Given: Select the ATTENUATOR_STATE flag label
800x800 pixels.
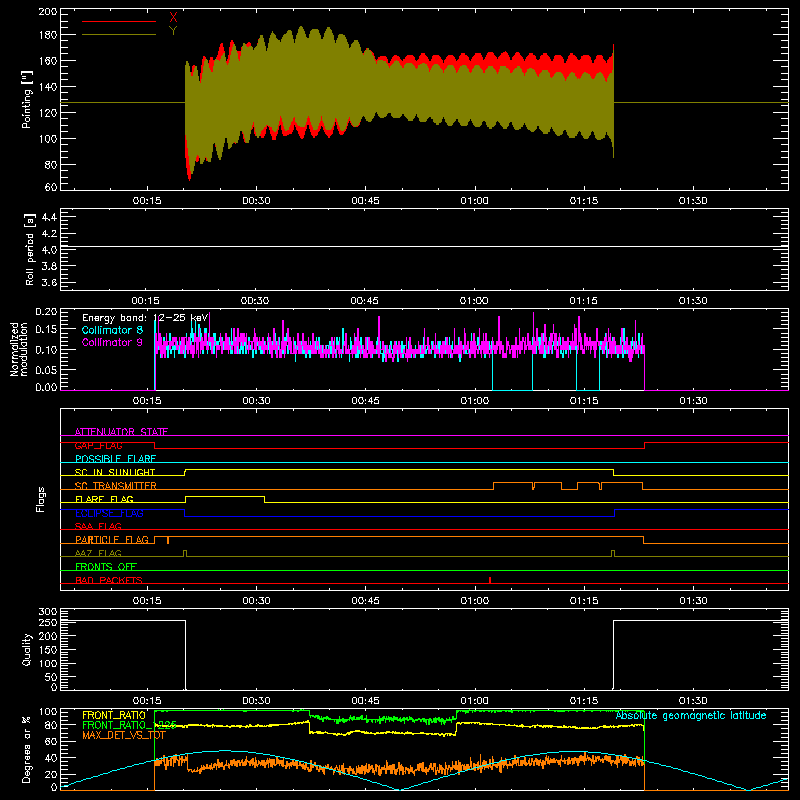Looking at the screenshot, I should click(121, 432).
